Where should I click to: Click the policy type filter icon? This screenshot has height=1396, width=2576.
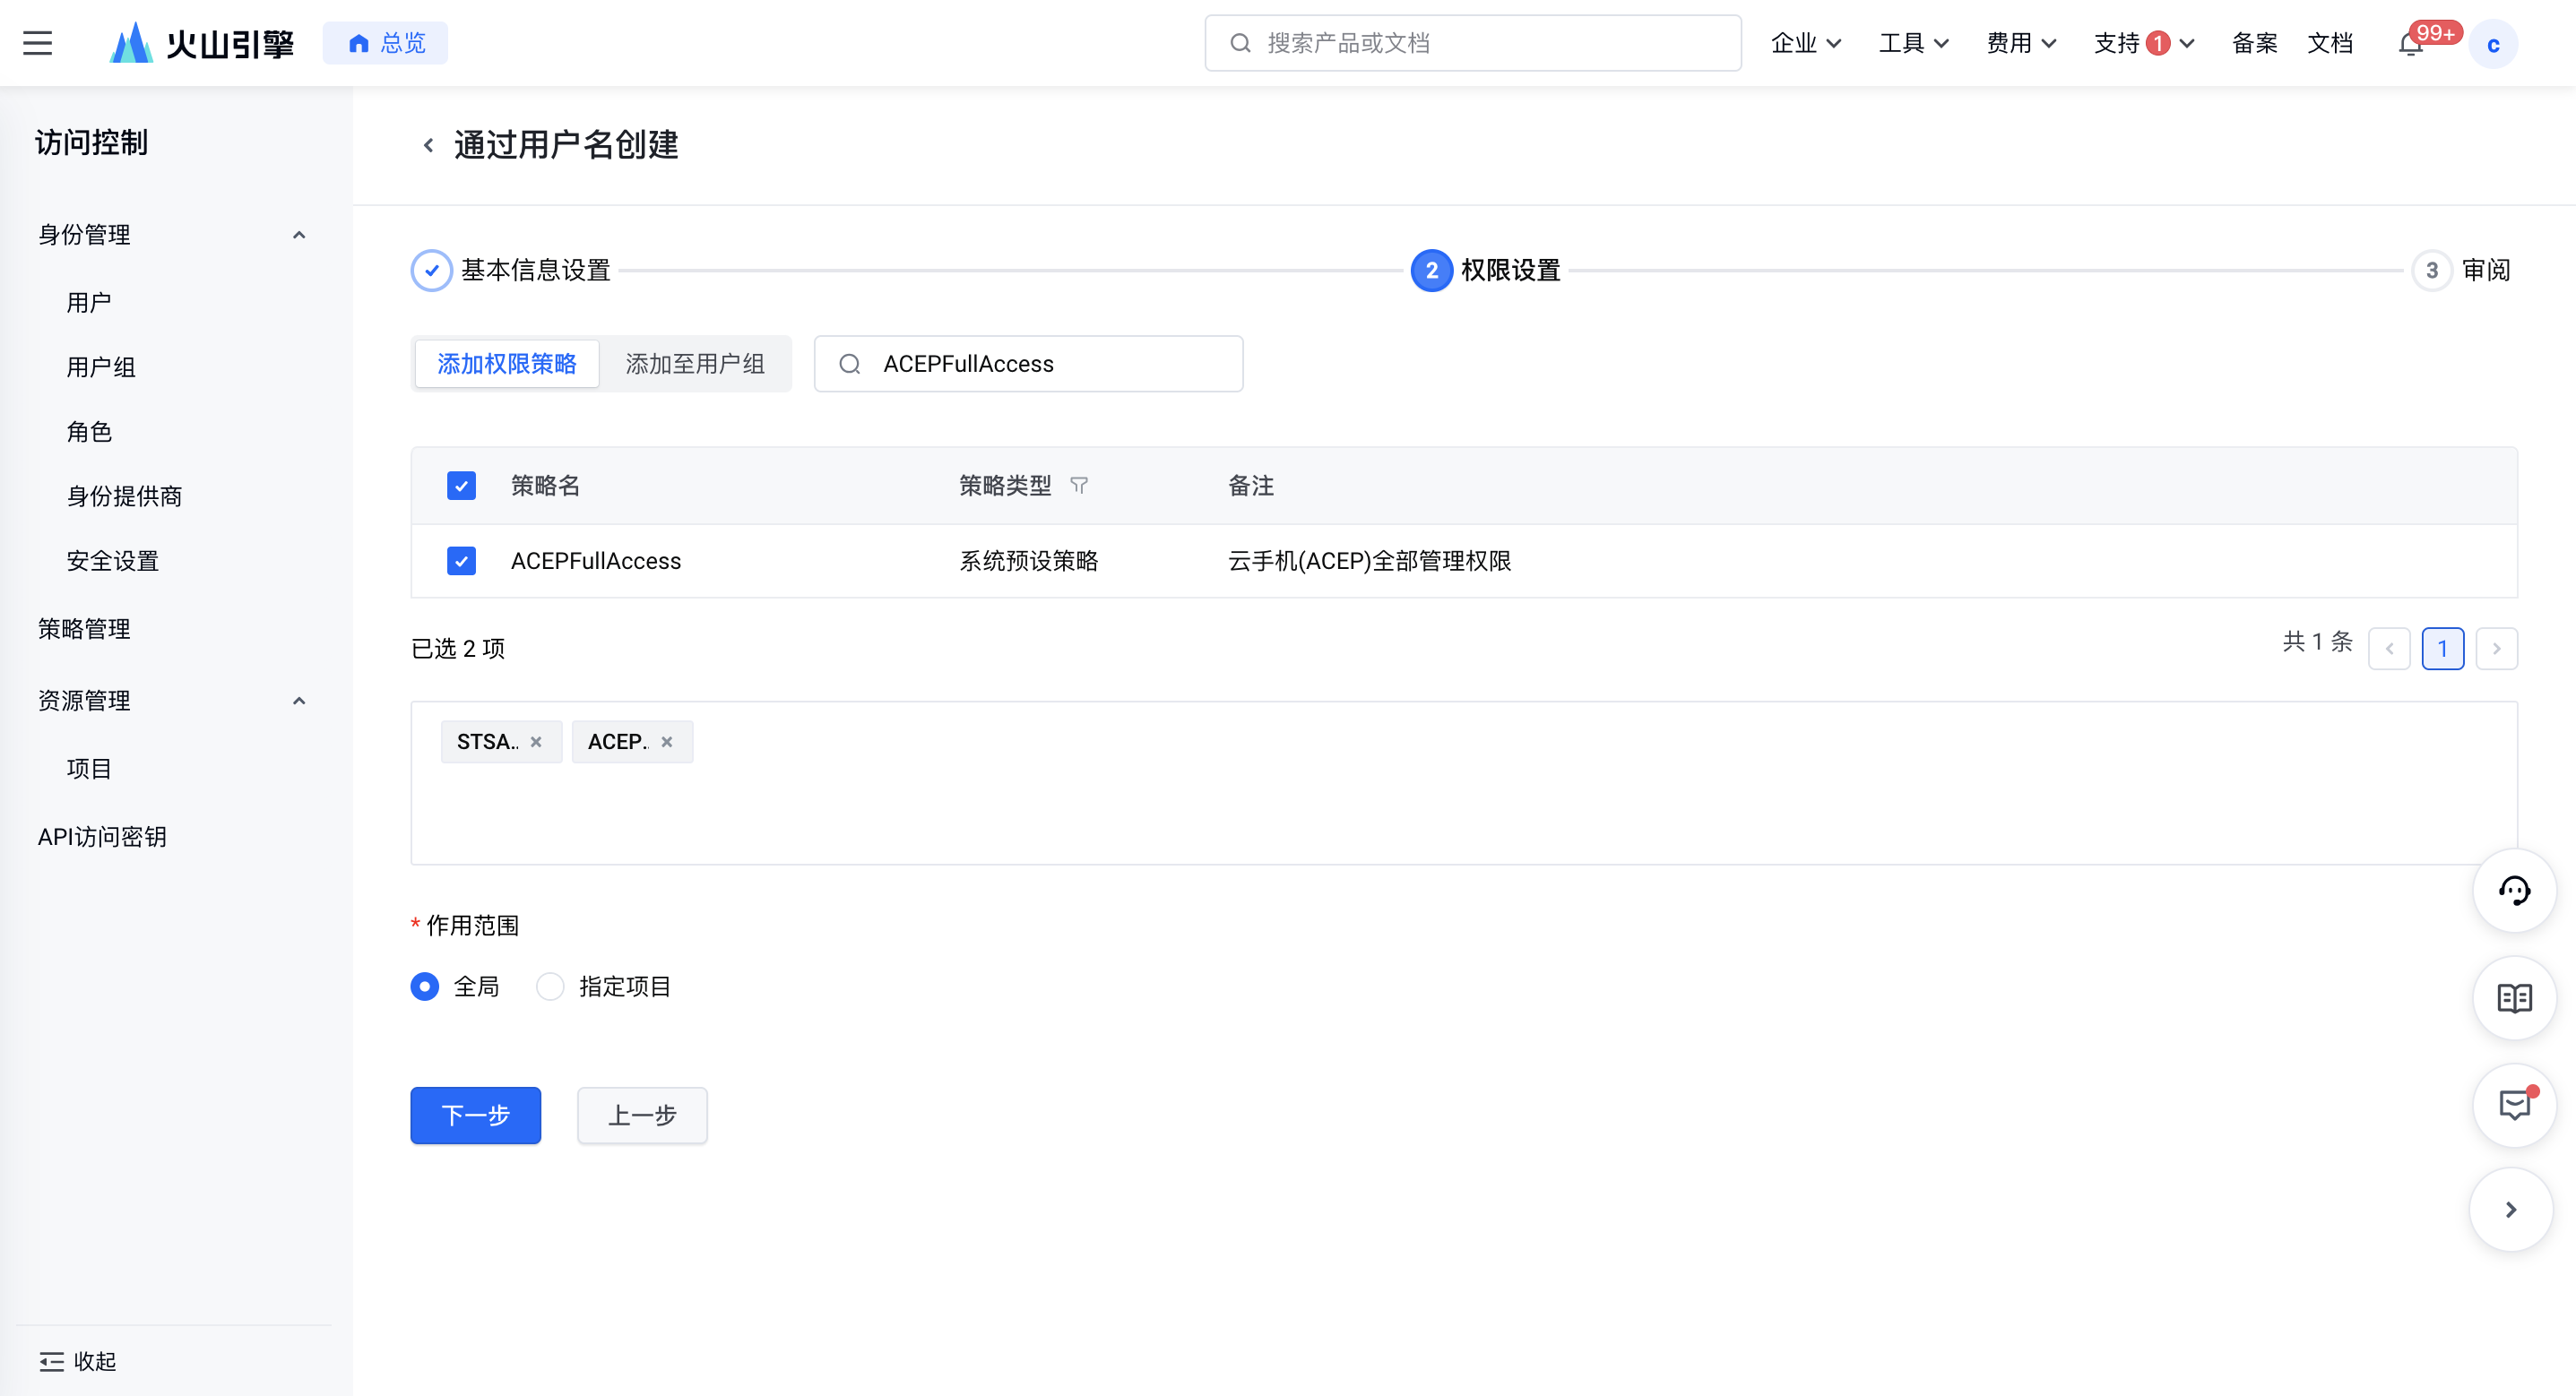pos(1078,486)
